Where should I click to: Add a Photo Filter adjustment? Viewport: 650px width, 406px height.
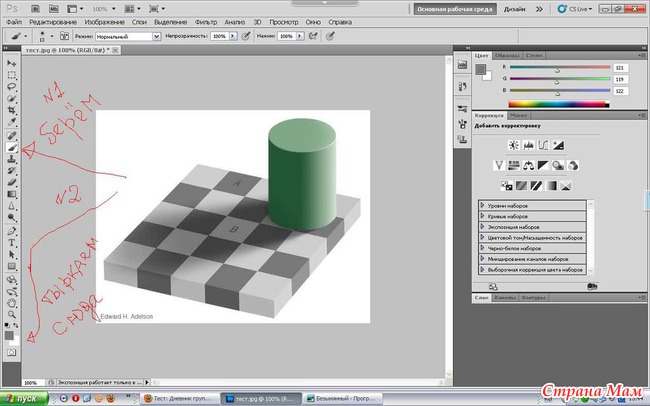click(x=558, y=165)
